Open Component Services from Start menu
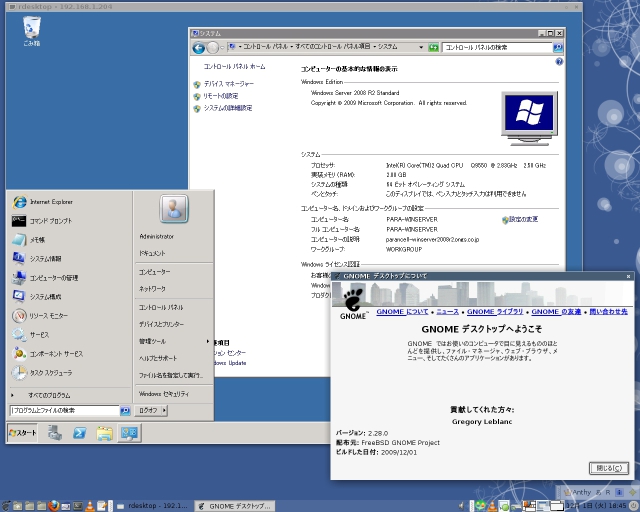The width and height of the screenshot is (640, 512). coord(69,354)
